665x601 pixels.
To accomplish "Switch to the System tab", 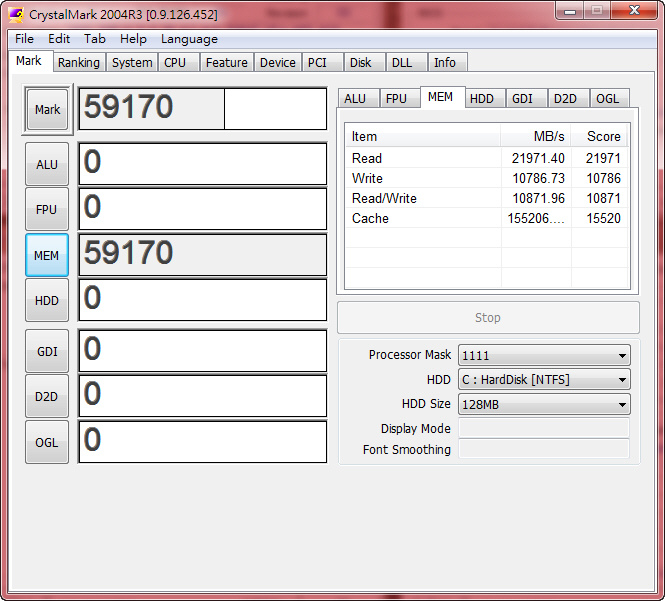I will pos(132,62).
